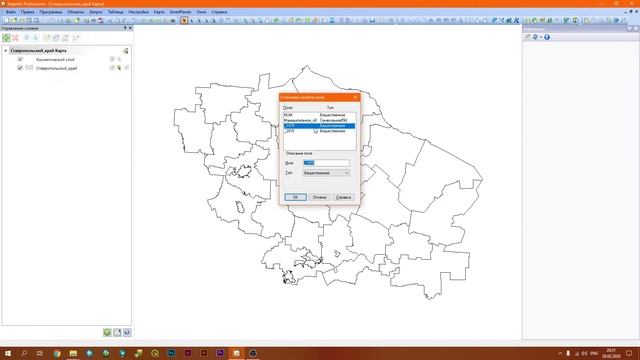Open the Таблица menu
This screenshot has height=360, width=640.
click(116, 12)
